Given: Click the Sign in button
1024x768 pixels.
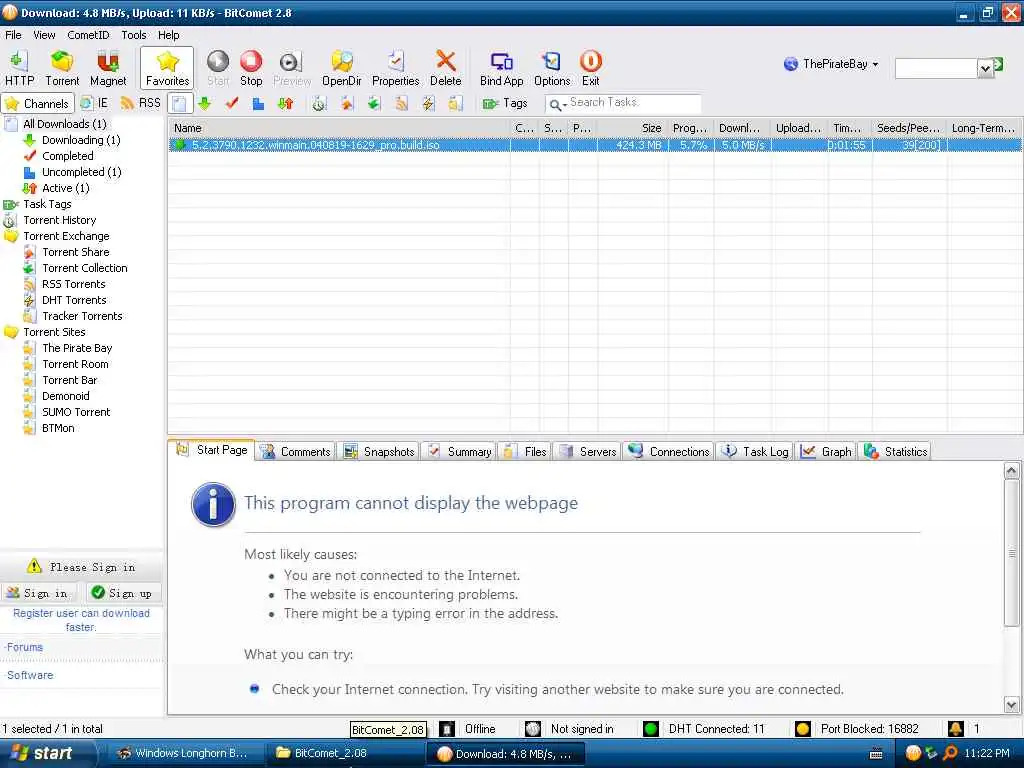Looking at the screenshot, I should click(x=38, y=593).
